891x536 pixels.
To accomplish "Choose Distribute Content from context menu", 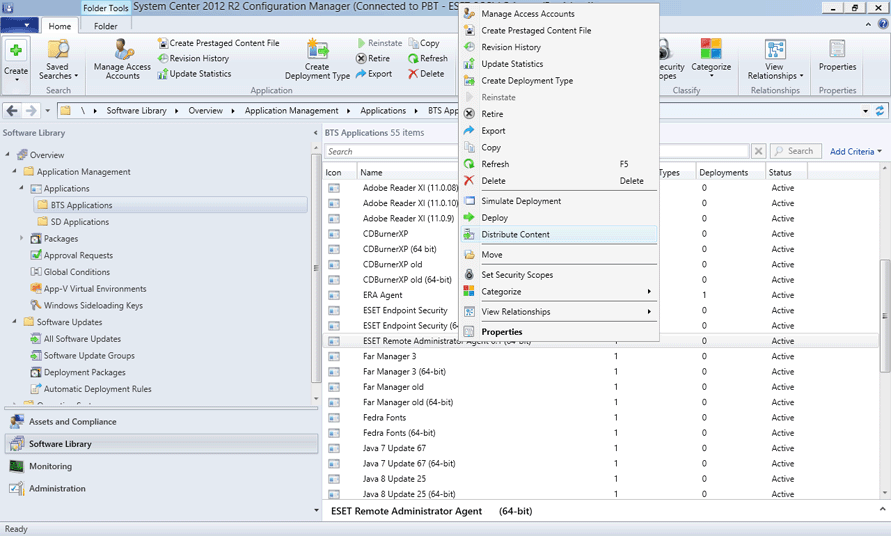I will point(515,235).
